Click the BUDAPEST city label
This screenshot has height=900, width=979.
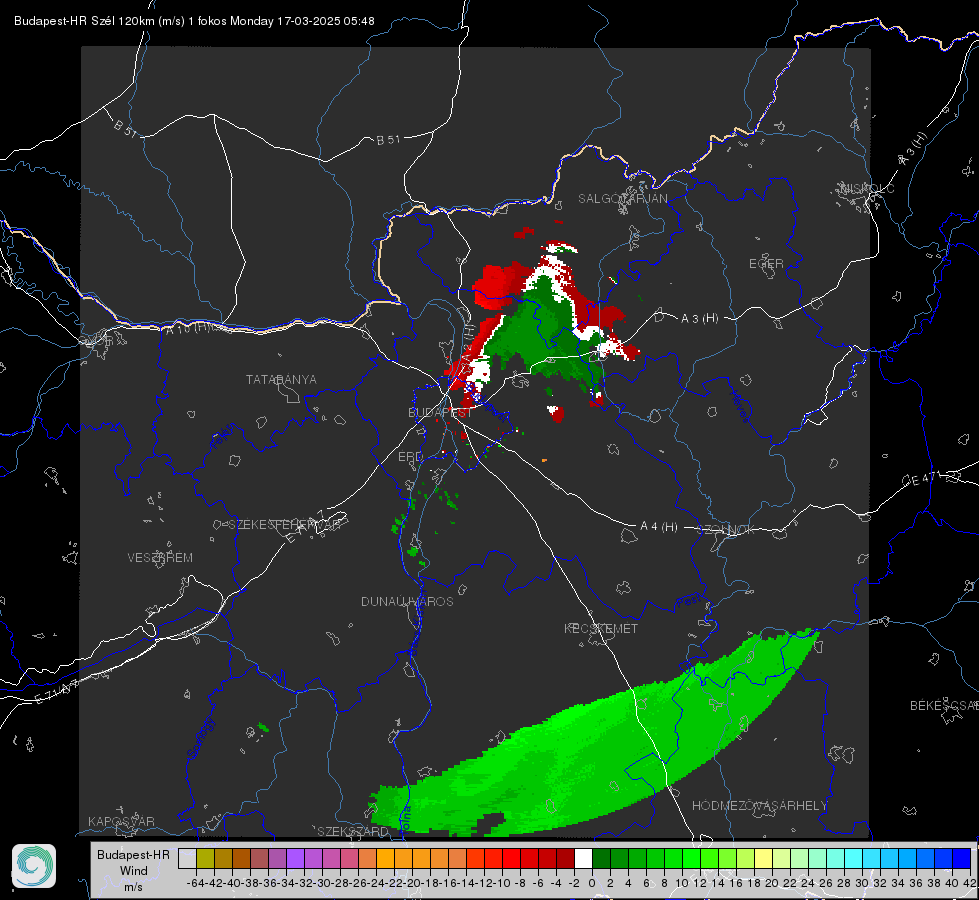click(x=440, y=413)
